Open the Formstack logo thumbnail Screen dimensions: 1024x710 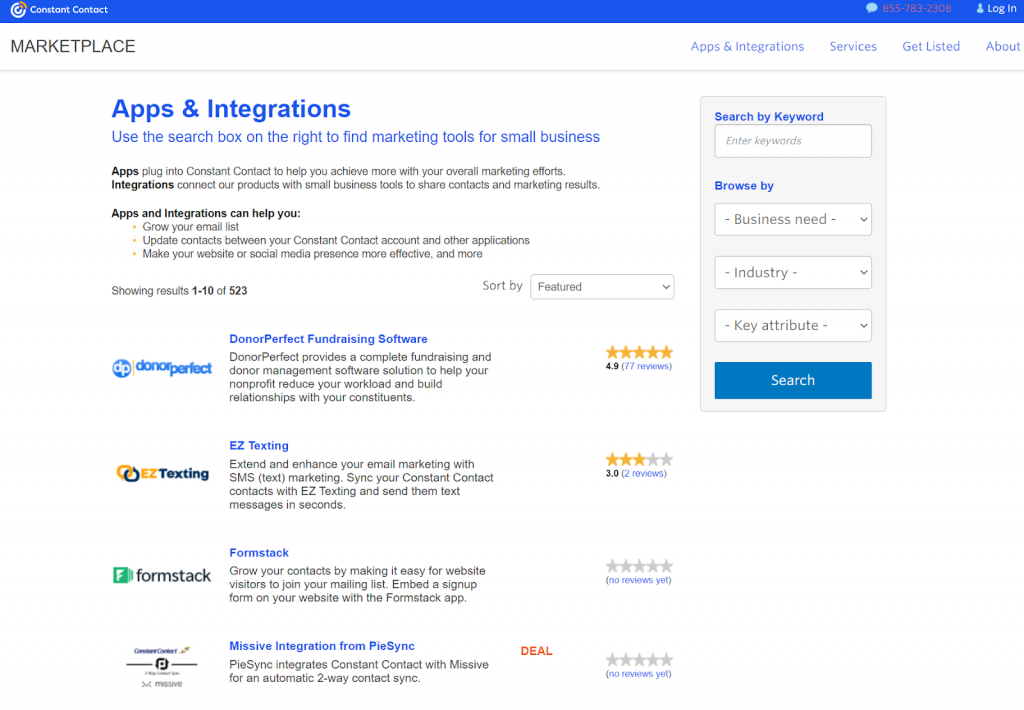click(x=162, y=575)
